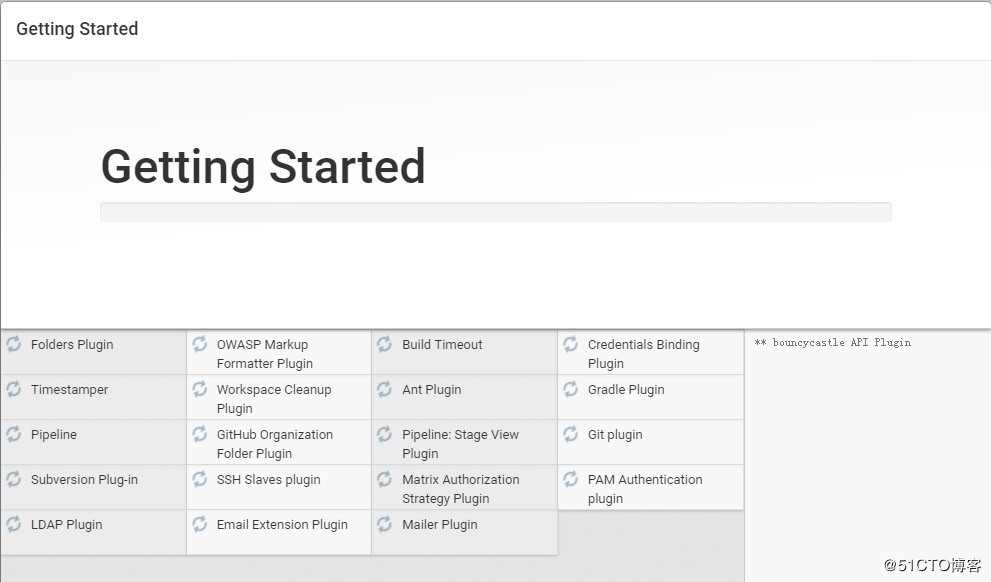Click the Gradle Plugin name
The image size is (991, 582).
click(626, 390)
